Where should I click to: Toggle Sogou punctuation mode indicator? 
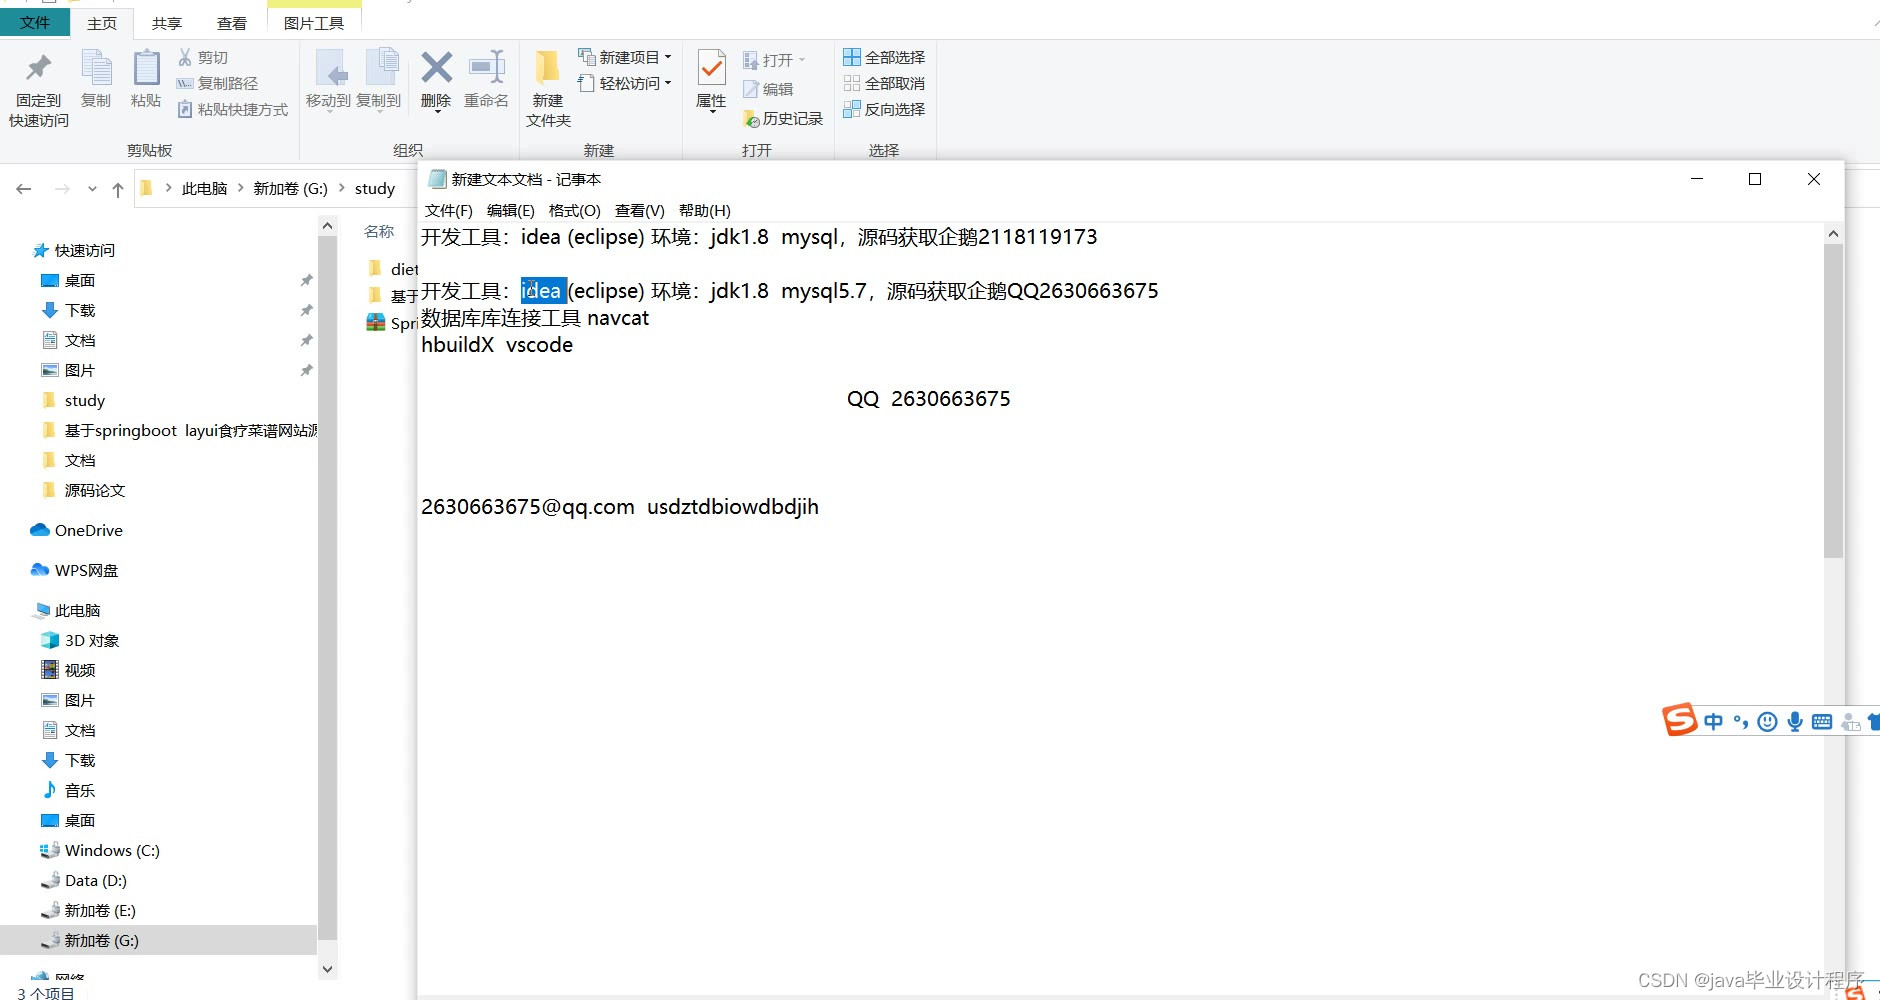point(1741,722)
